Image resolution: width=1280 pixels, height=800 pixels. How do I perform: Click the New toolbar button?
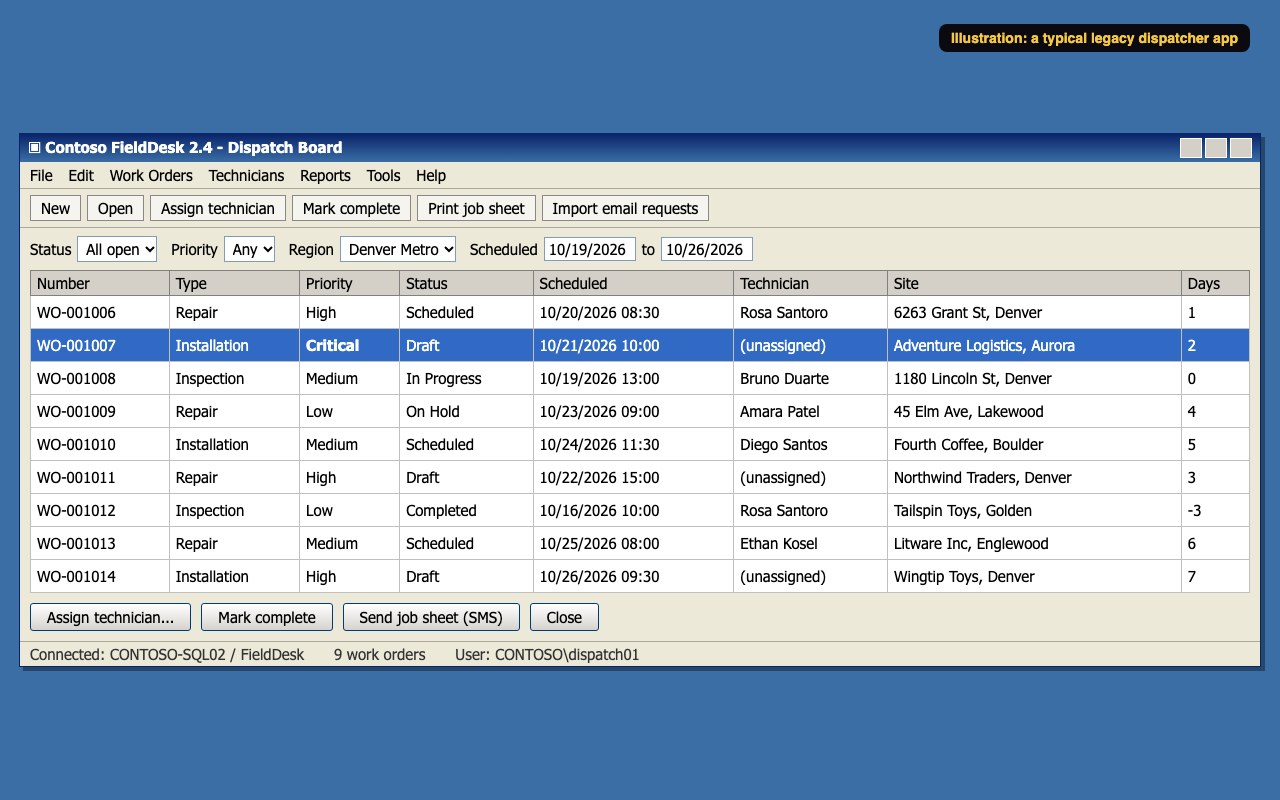pos(55,208)
